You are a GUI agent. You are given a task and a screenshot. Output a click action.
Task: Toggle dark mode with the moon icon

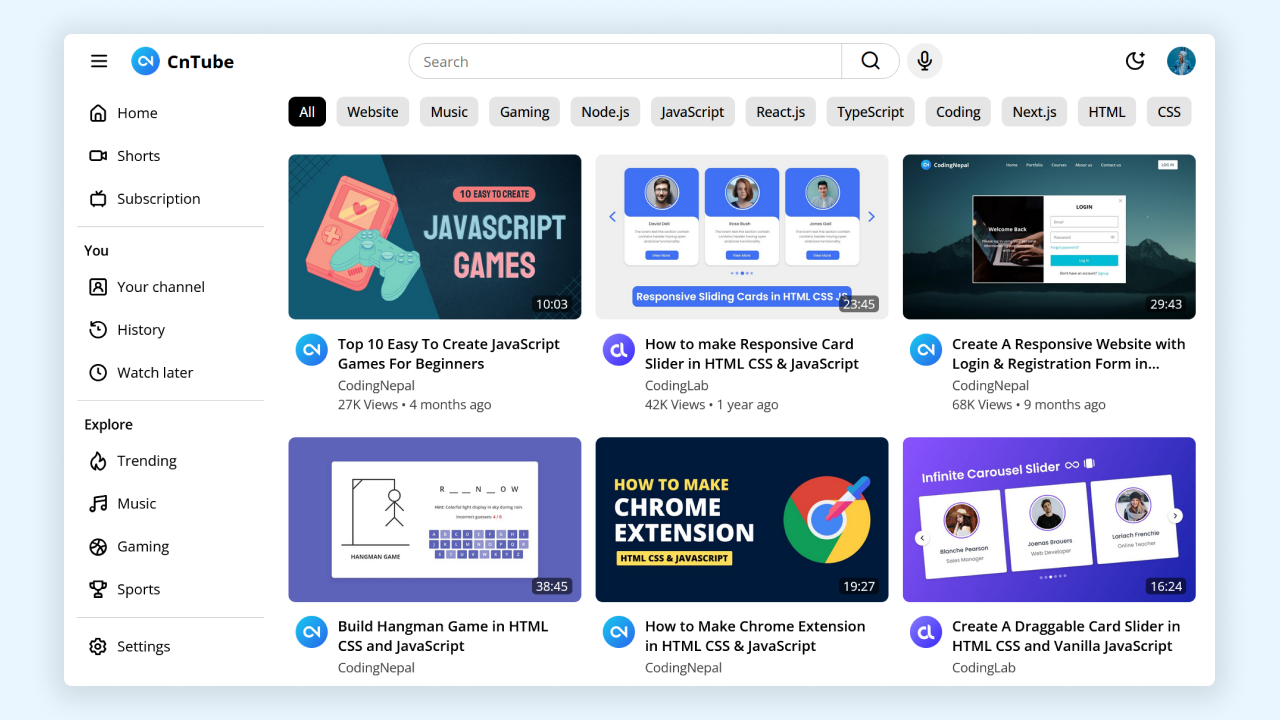pyautogui.click(x=1135, y=61)
